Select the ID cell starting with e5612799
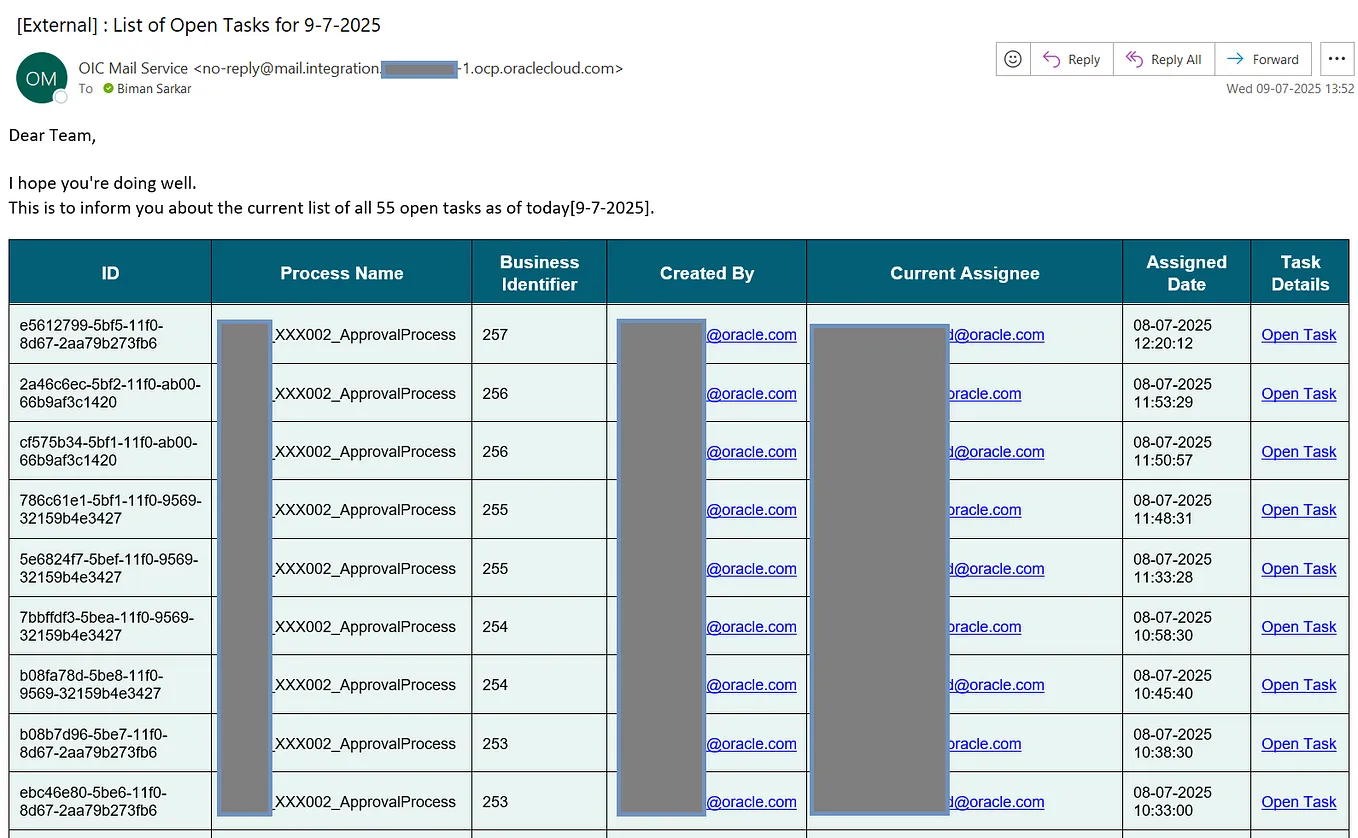The image size is (1358, 838). point(110,334)
